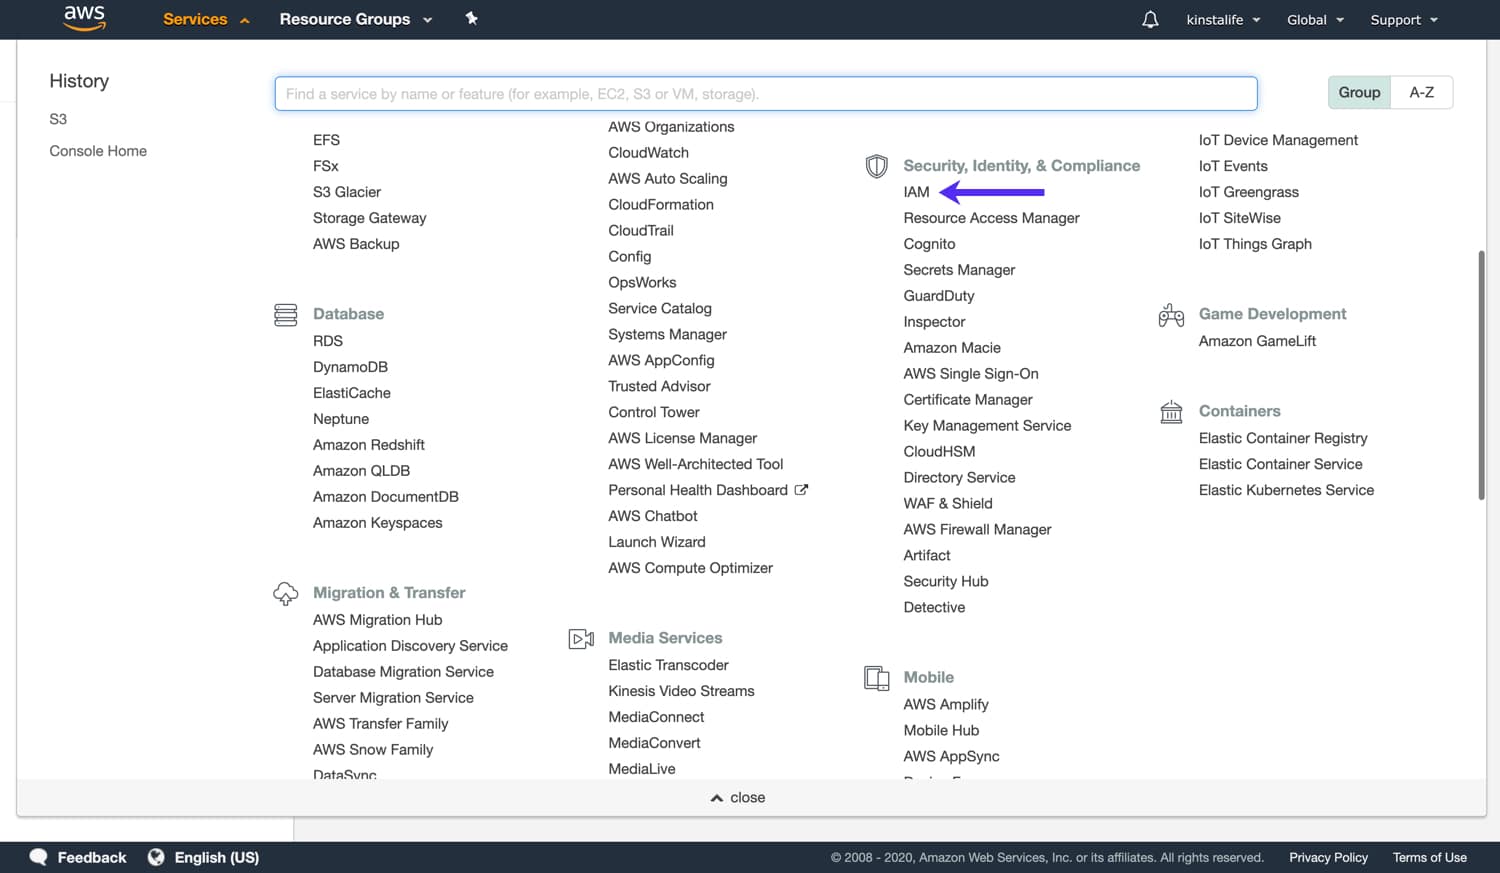Click the AWS logo to go home
The image size is (1500, 873).
click(x=85, y=19)
